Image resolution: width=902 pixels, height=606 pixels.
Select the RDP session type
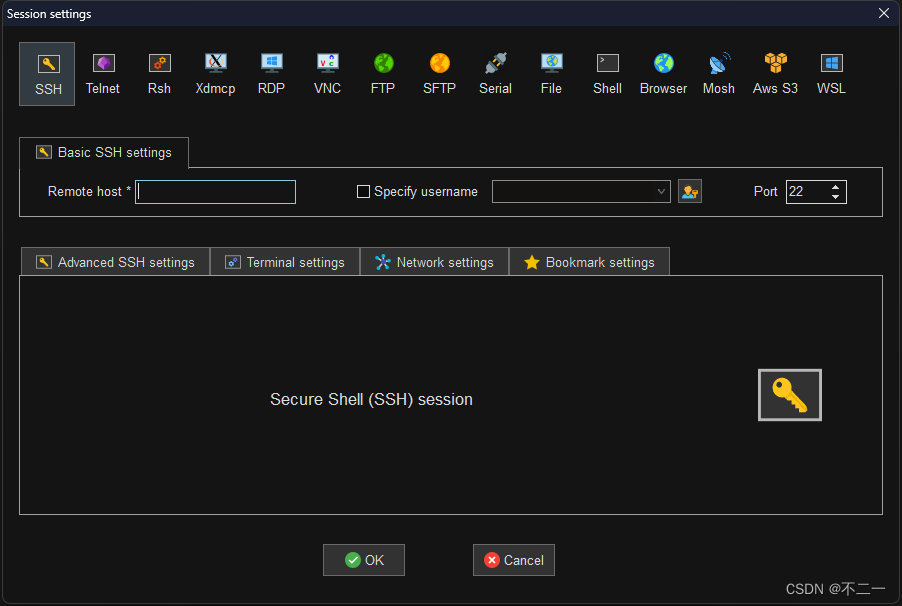pos(271,72)
